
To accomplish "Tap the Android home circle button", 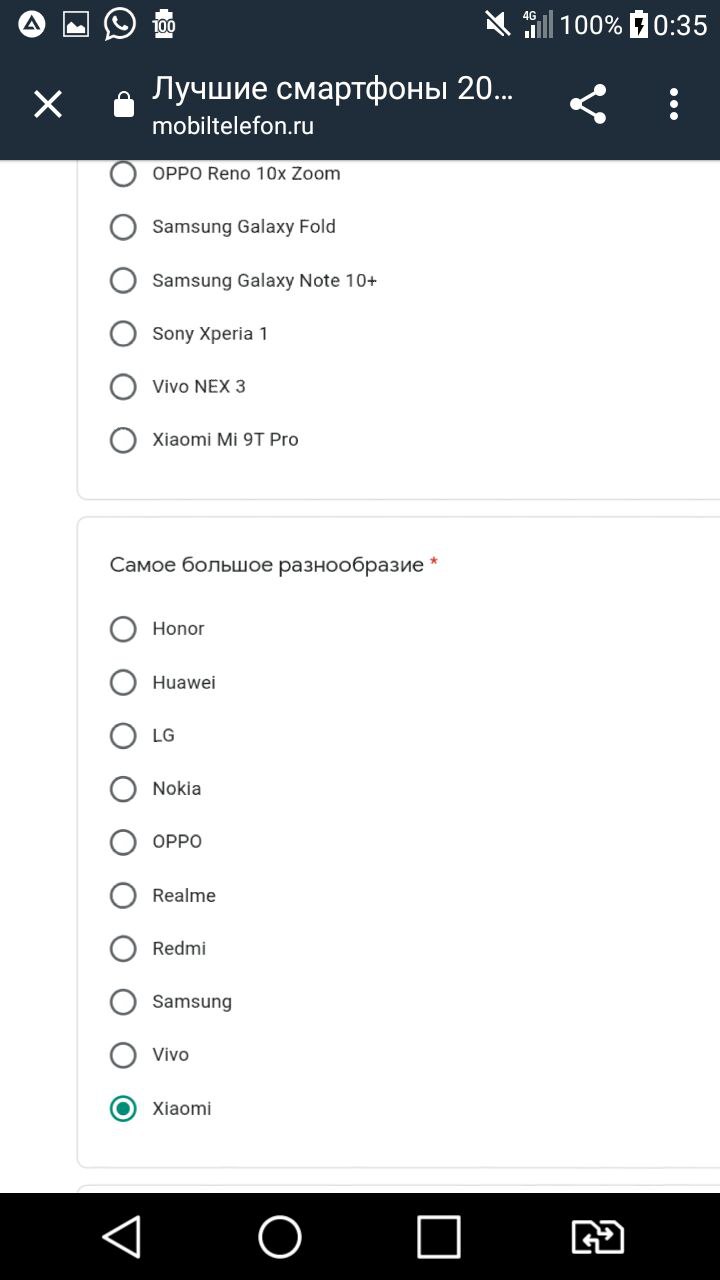I will pos(280,1237).
